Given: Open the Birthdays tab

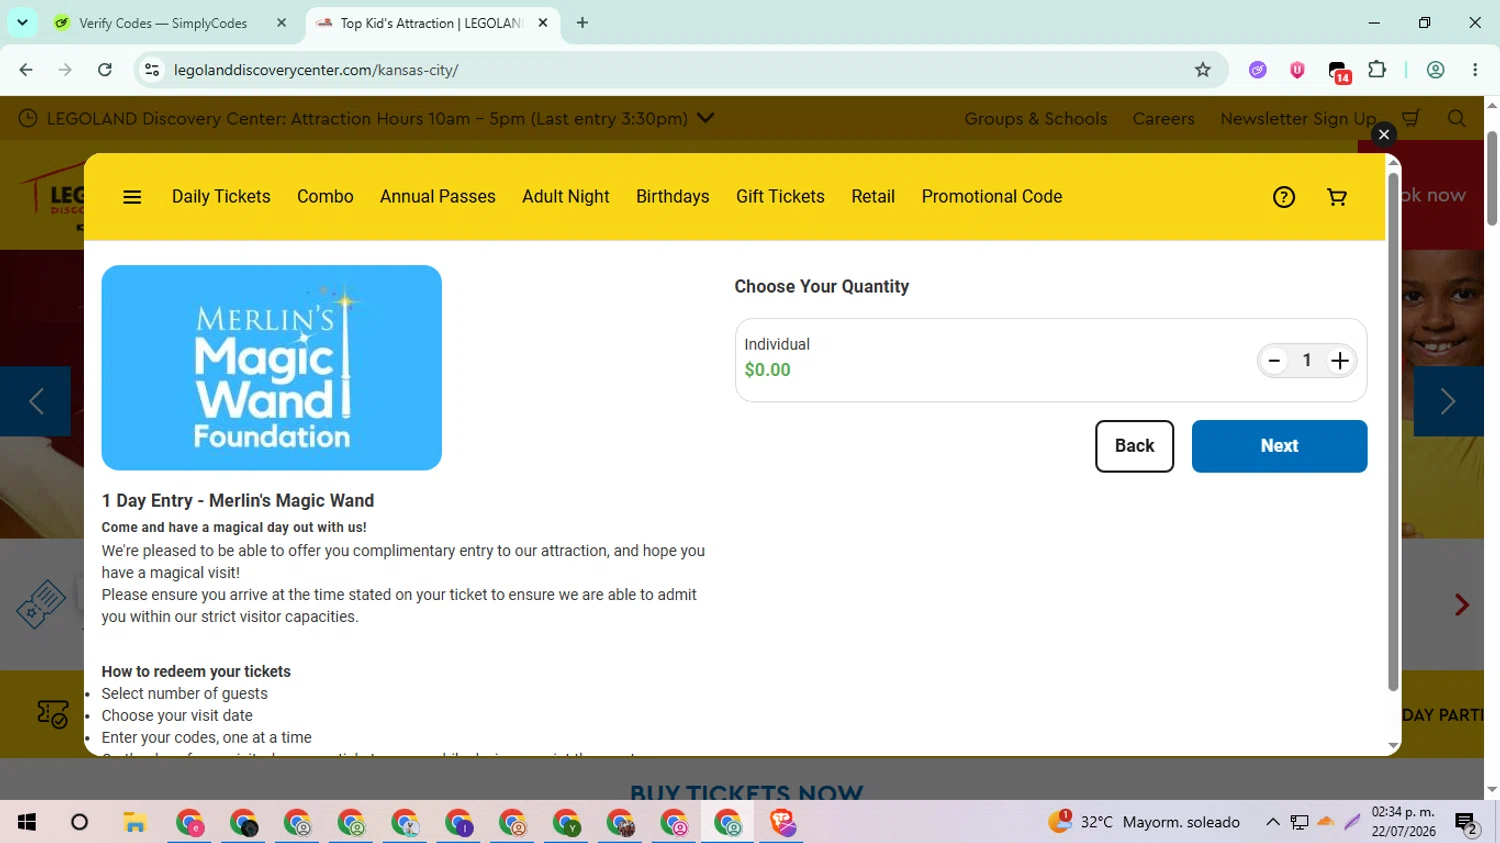Looking at the screenshot, I should coord(673,197).
